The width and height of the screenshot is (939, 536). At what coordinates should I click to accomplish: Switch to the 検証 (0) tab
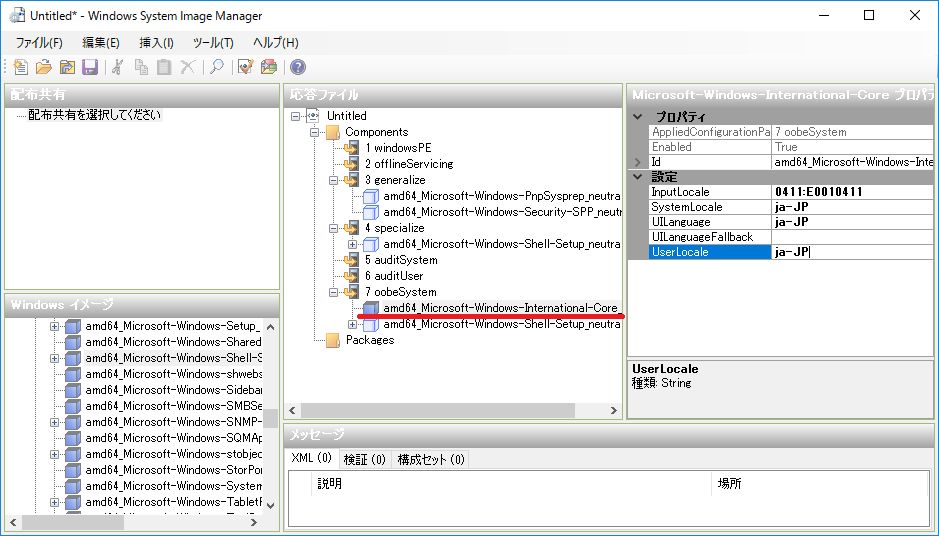[365, 459]
